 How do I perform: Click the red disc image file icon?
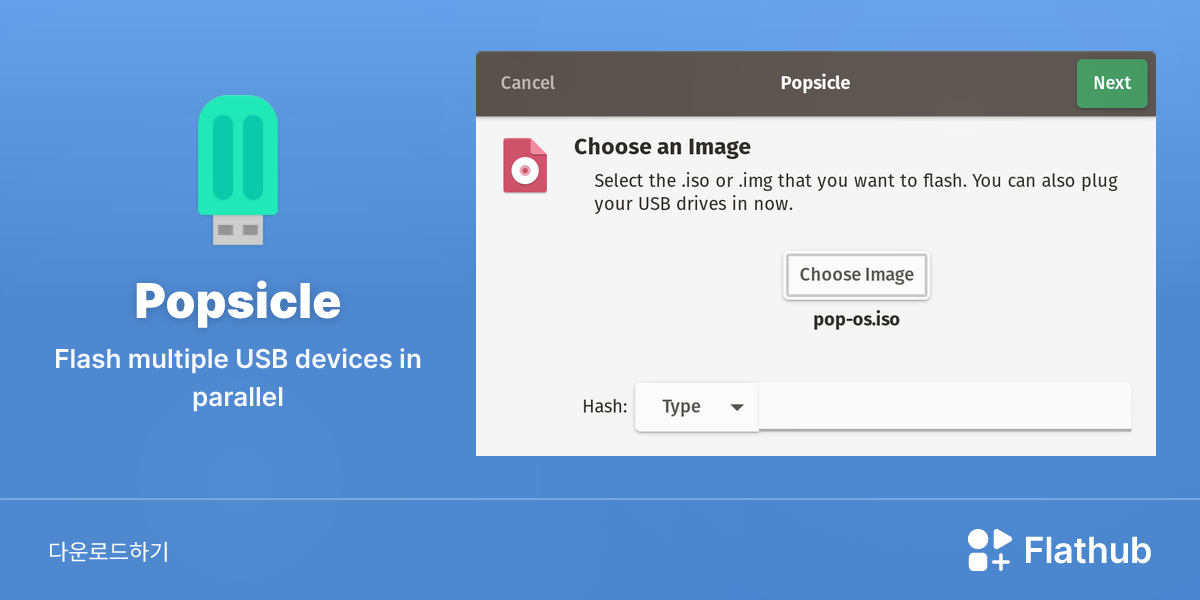point(525,166)
